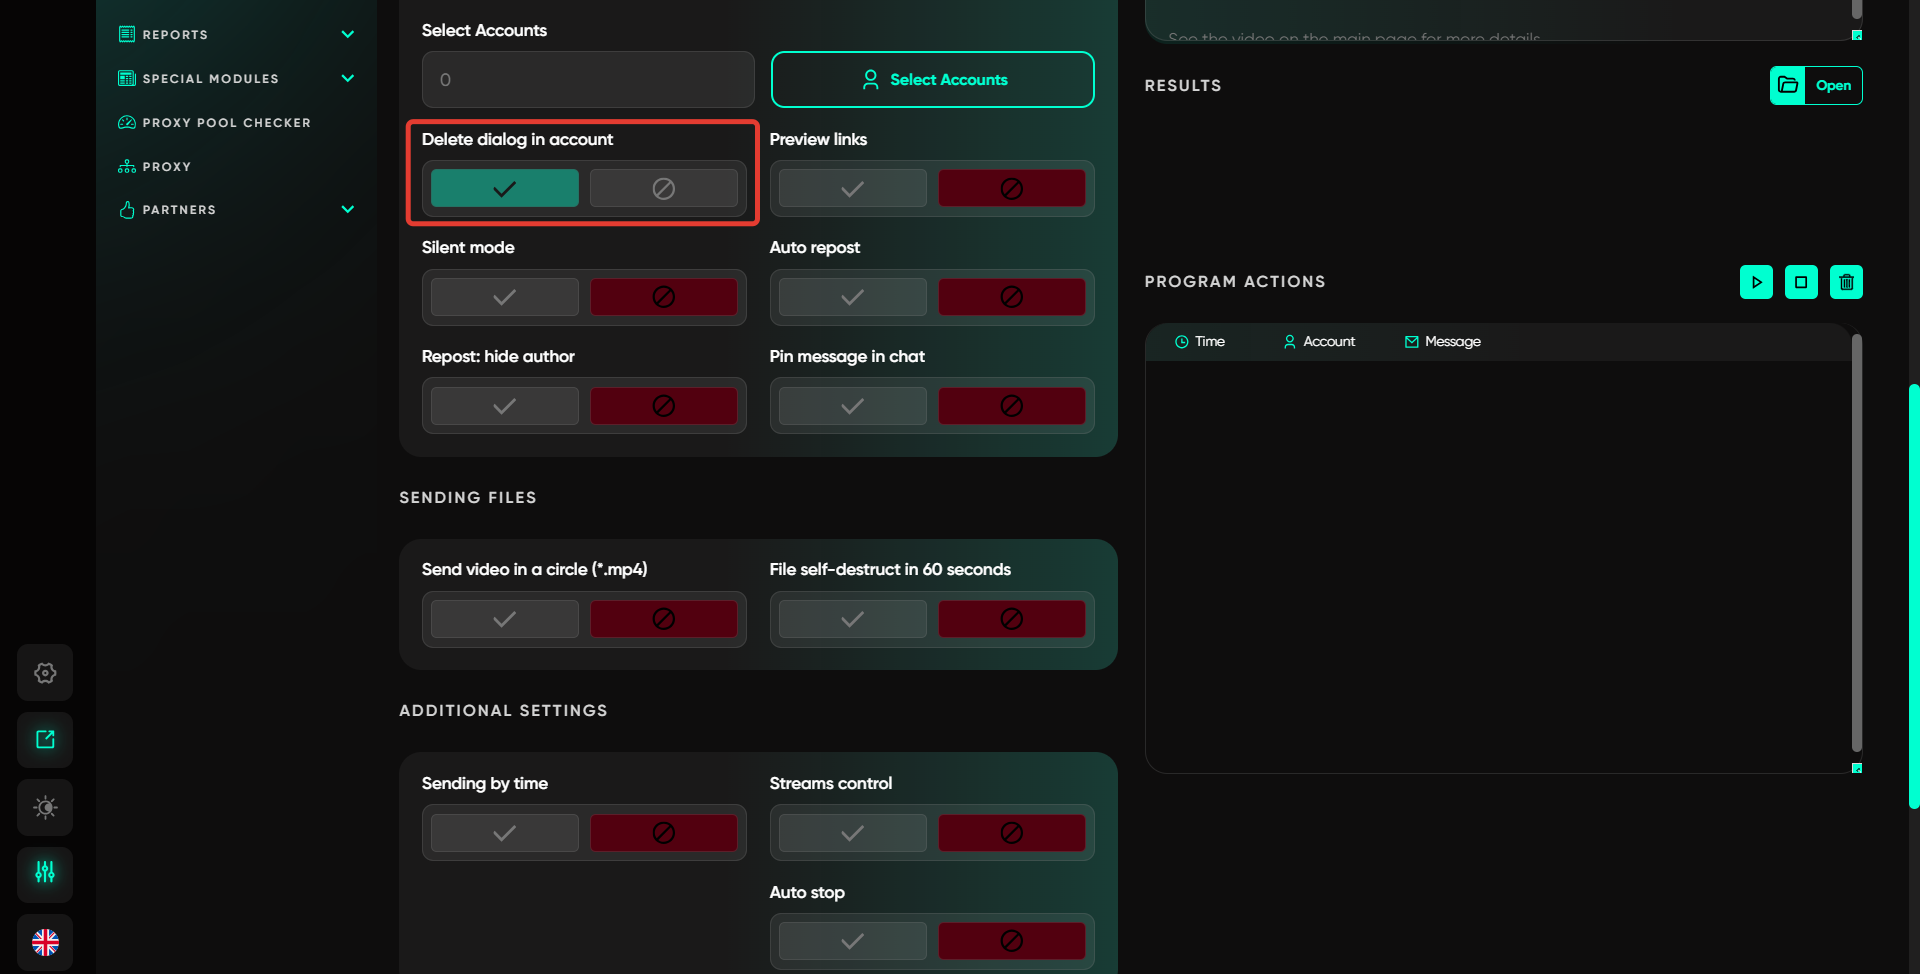Expand the Reports menu chevron
The width and height of the screenshot is (1920, 974).
coord(347,34)
